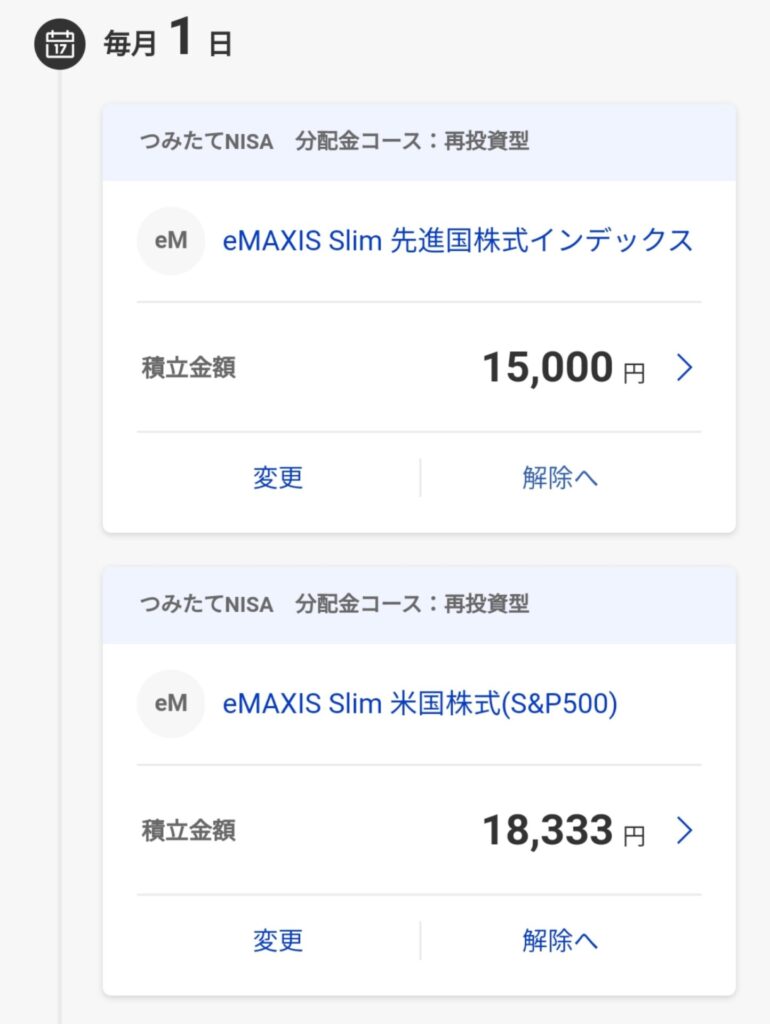Open the 15,000円 amount chevron arrow
This screenshot has height=1024, width=770.
684,368
